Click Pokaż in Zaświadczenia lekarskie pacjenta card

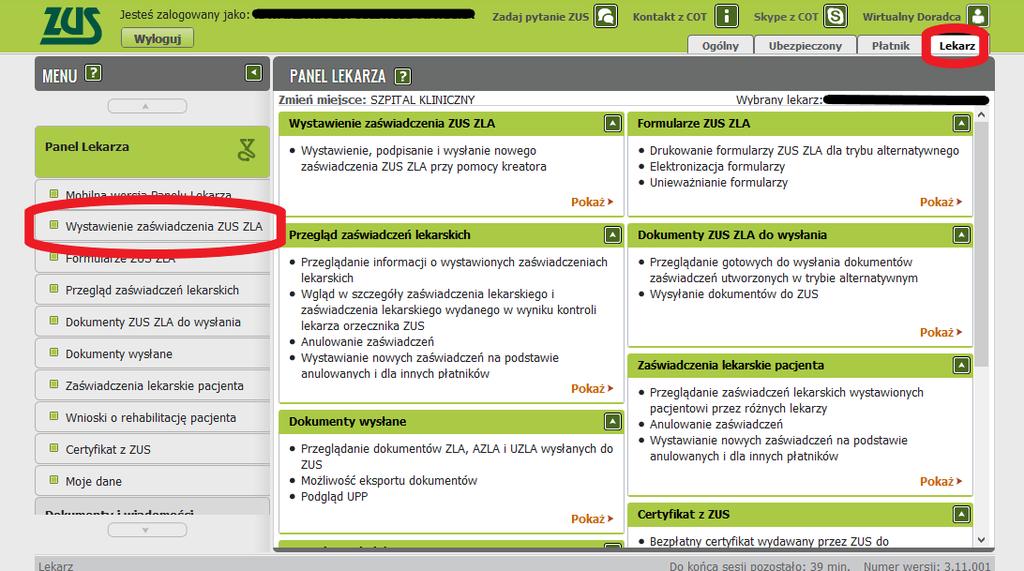940,481
